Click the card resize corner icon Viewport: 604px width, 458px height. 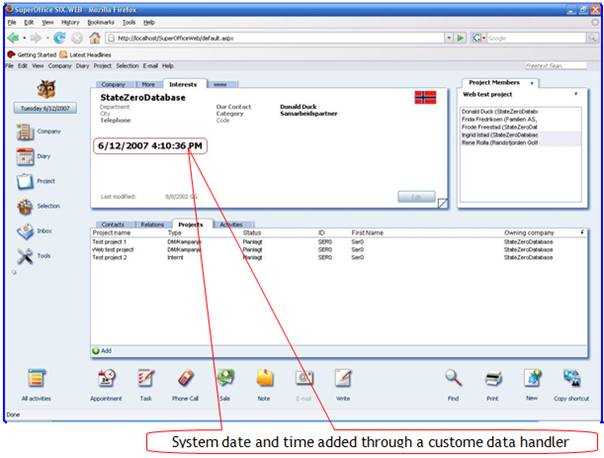coord(443,203)
